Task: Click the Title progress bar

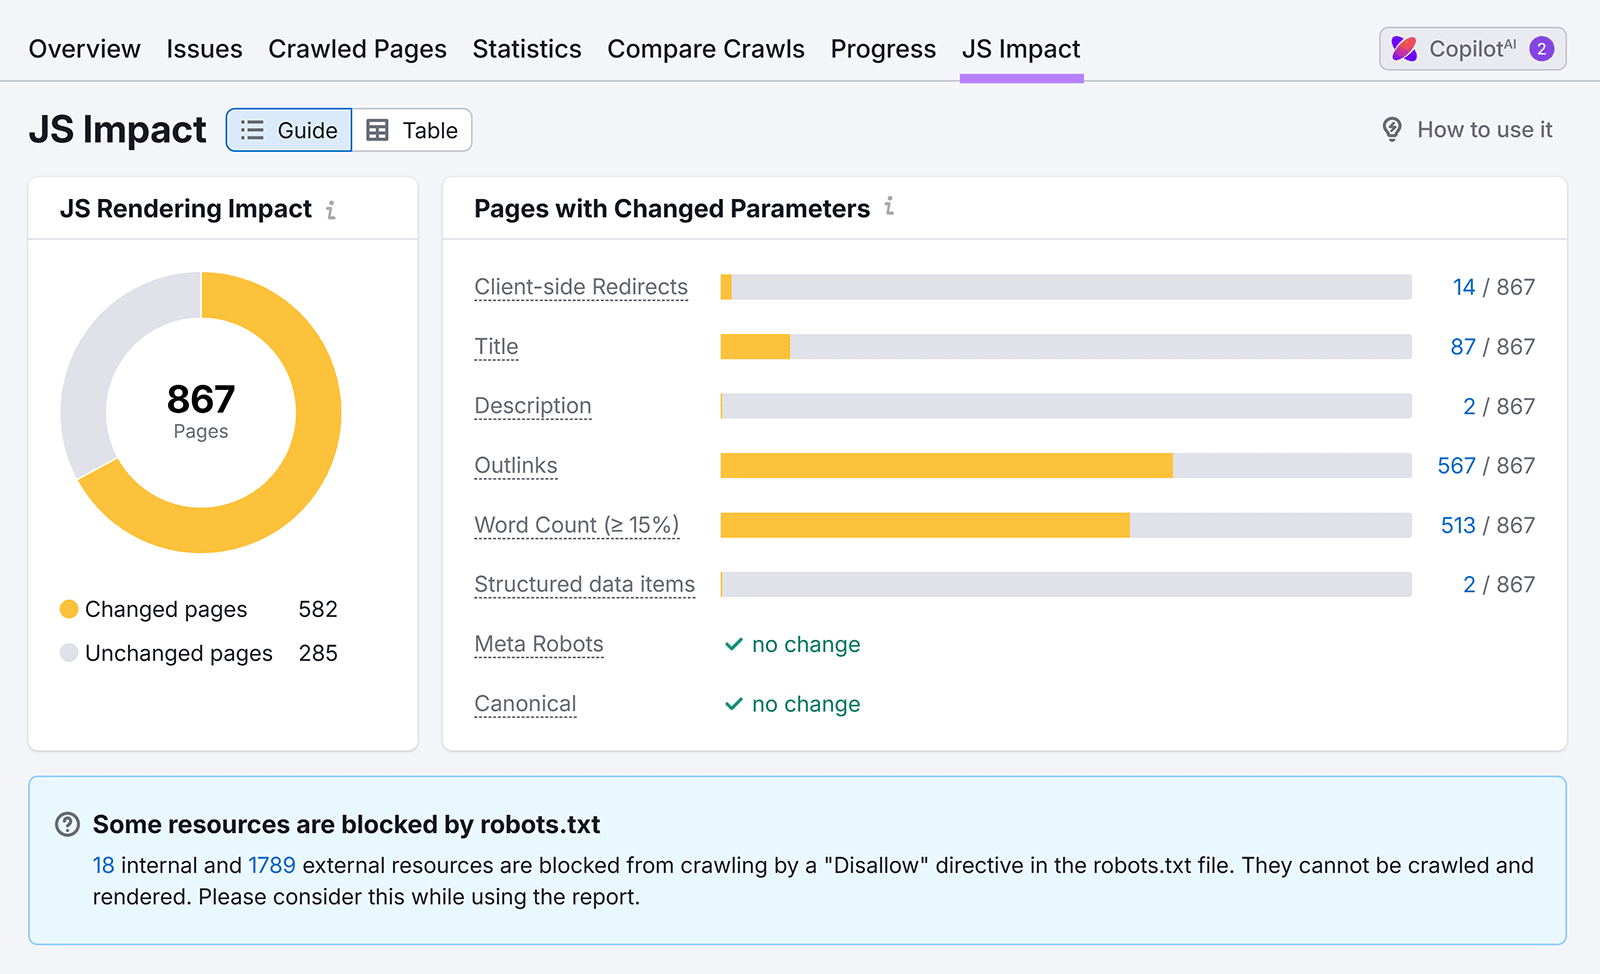Action: pyautogui.click(x=1065, y=346)
